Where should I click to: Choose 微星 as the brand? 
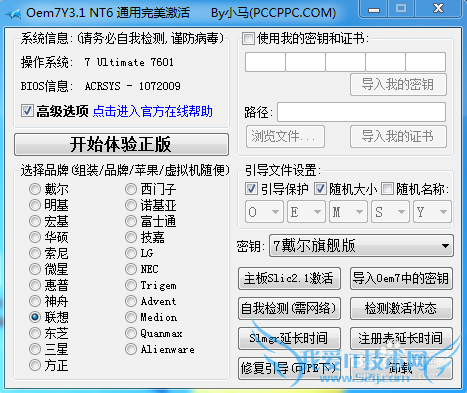(x=35, y=269)
